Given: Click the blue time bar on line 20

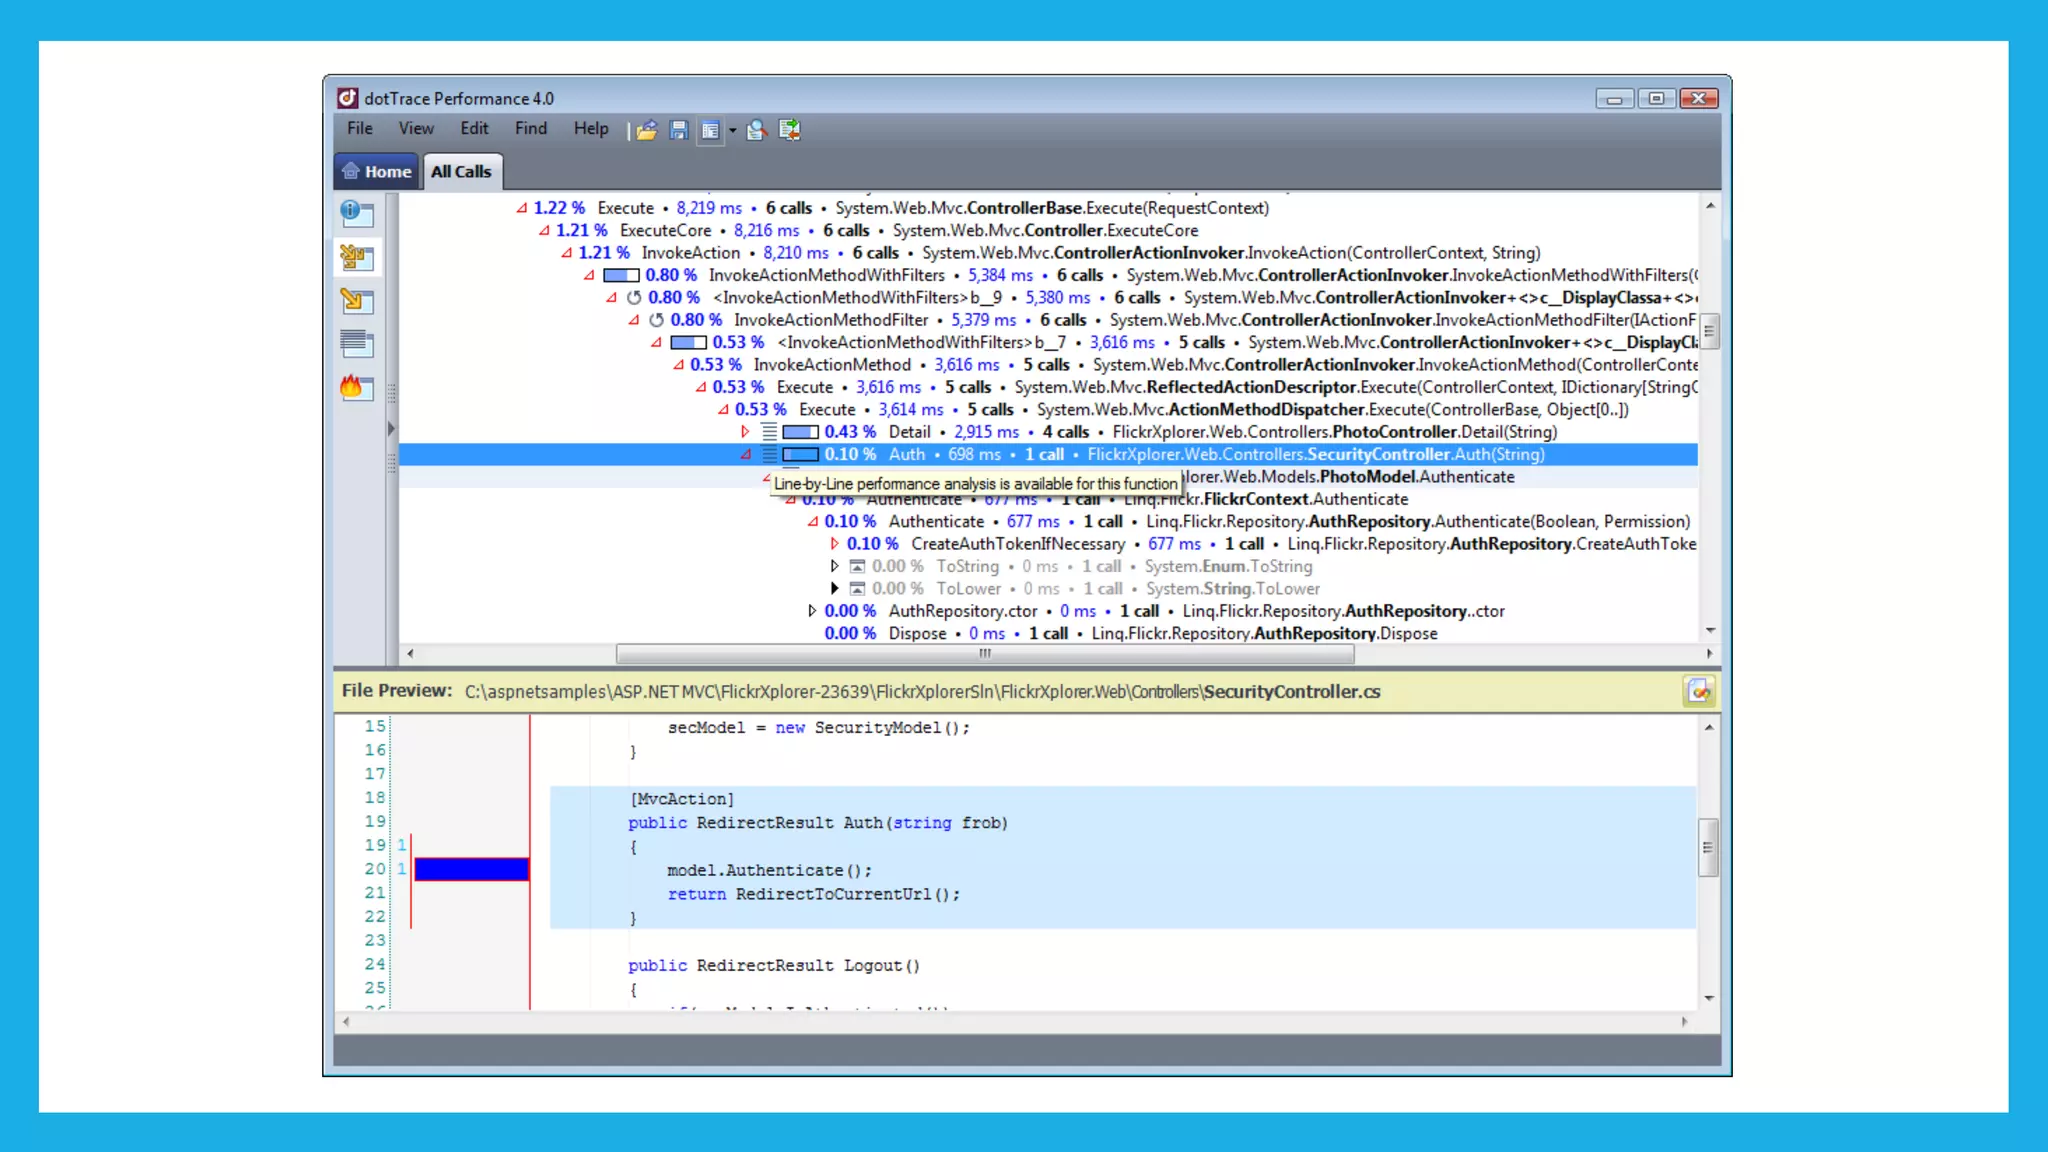Looking at the screenshot, I should coord(471,869).
